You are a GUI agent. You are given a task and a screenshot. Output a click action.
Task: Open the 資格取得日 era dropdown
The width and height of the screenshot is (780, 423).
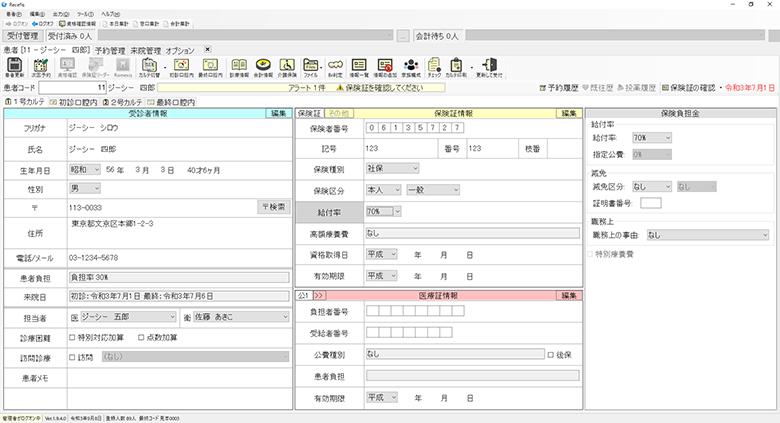coord(382,255)
